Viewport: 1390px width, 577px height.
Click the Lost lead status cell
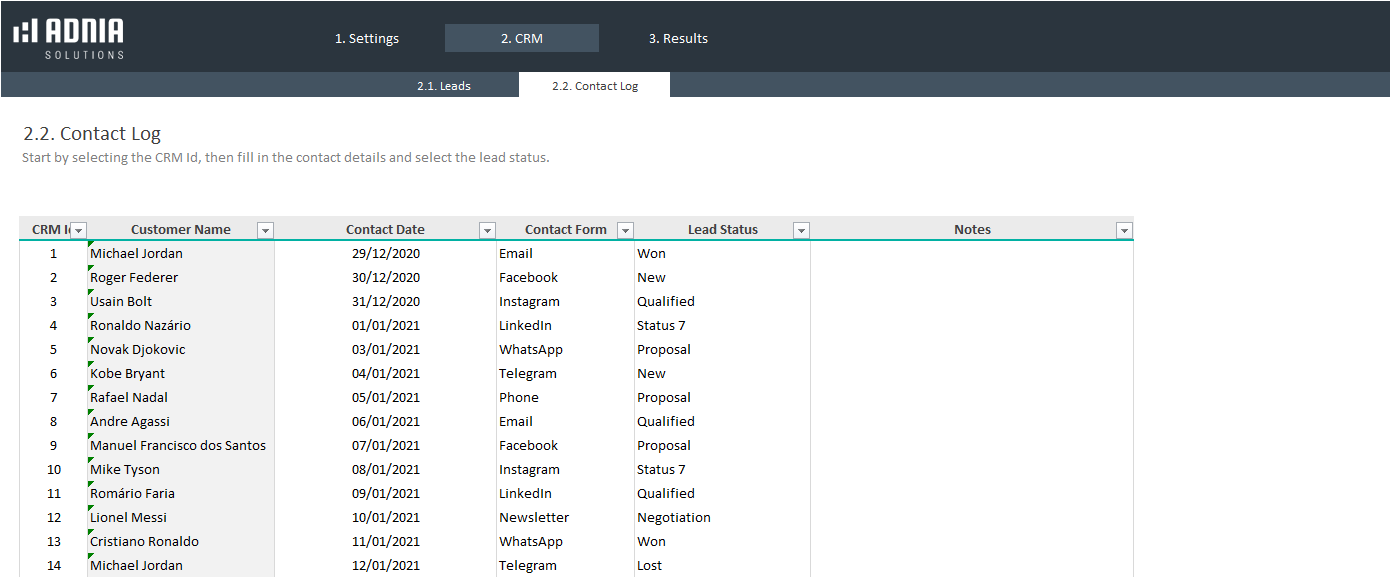(720, 566)
